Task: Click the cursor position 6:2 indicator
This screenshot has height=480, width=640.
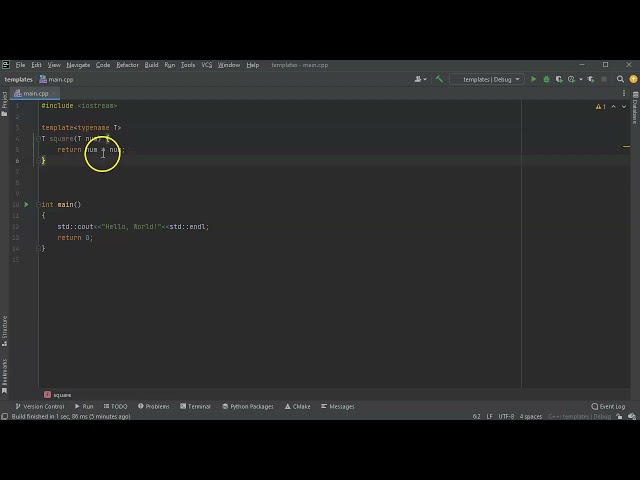Action: click(476, 416)
